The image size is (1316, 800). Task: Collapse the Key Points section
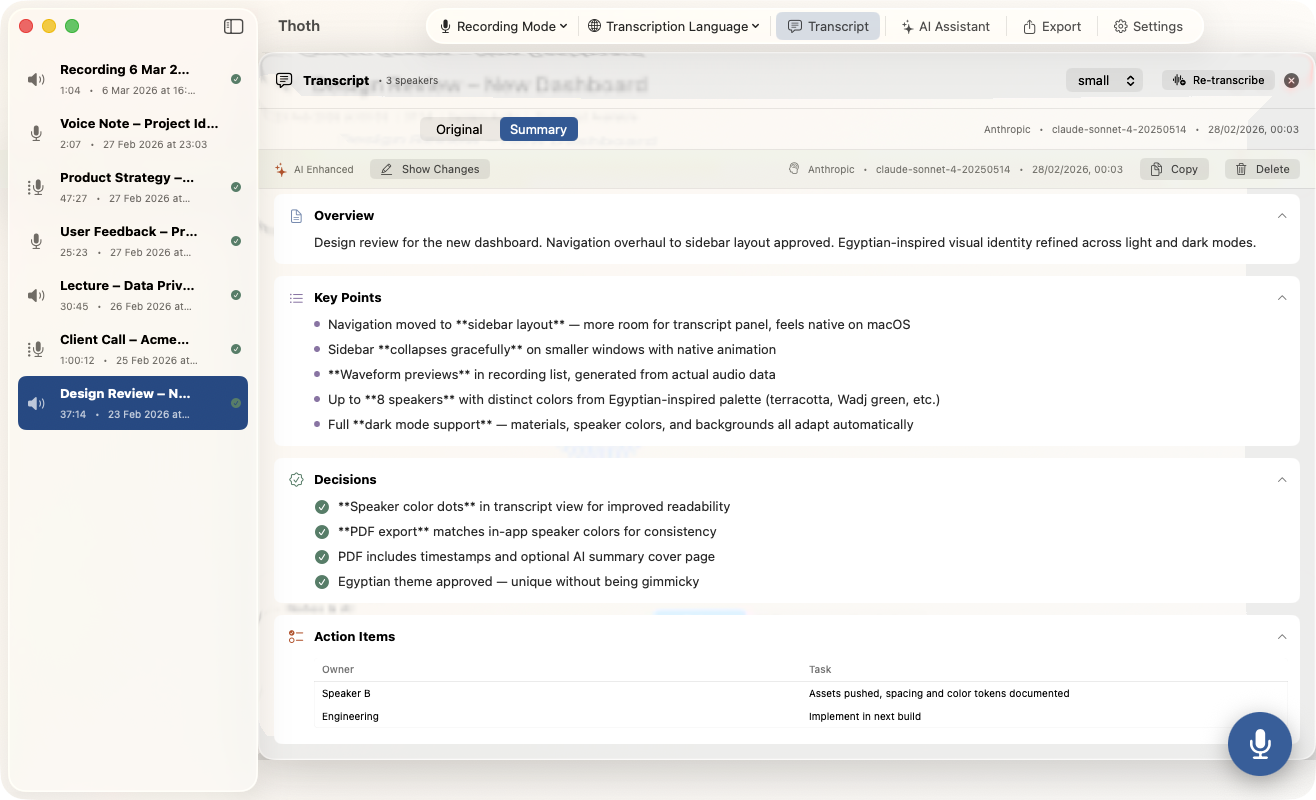(1281, 297)
